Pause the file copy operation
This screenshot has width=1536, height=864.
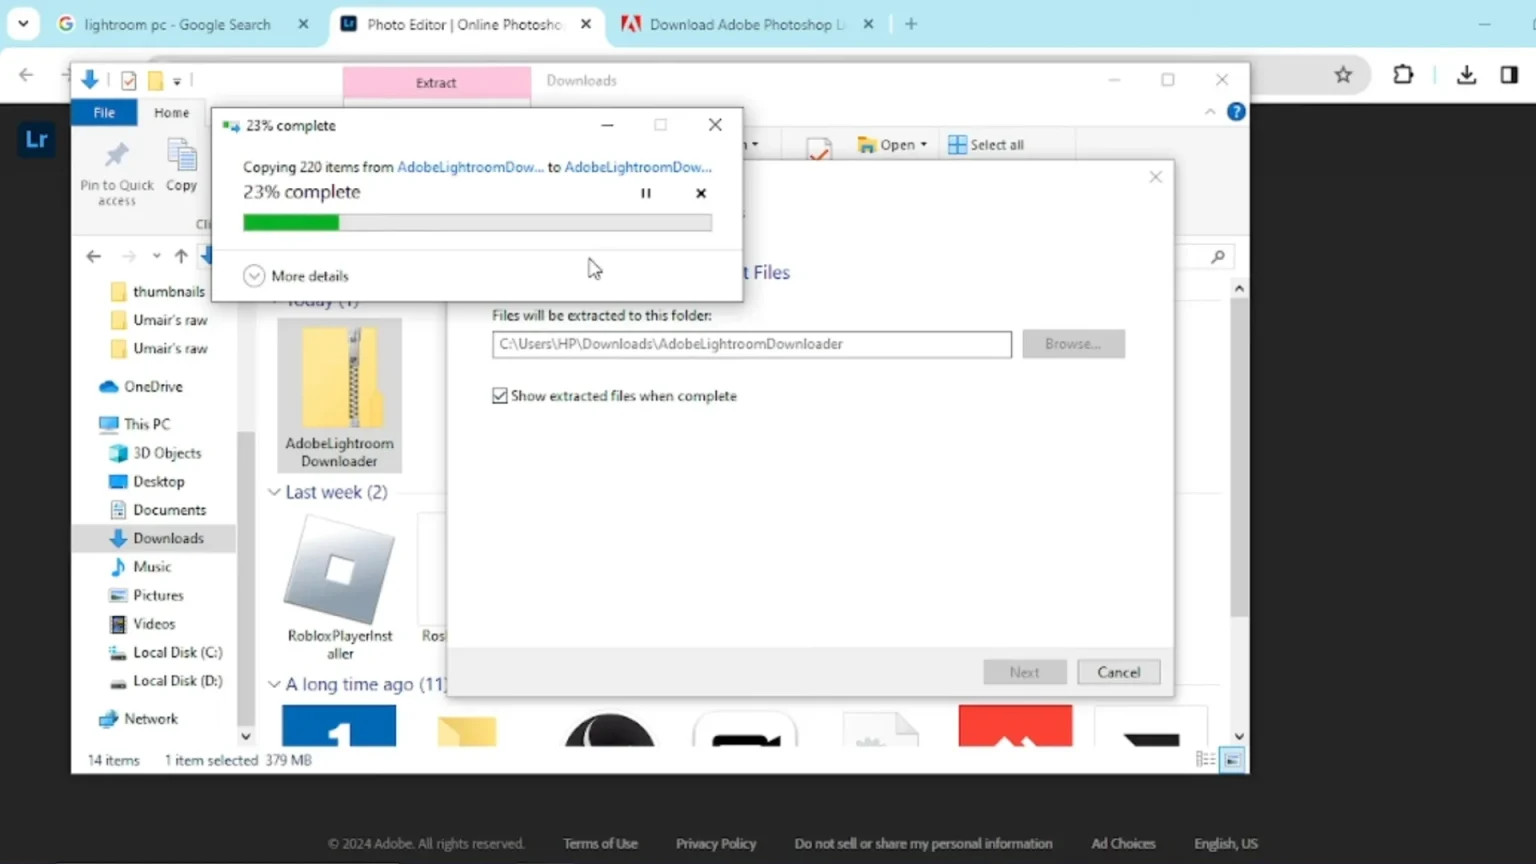click(x=646, y=193)
